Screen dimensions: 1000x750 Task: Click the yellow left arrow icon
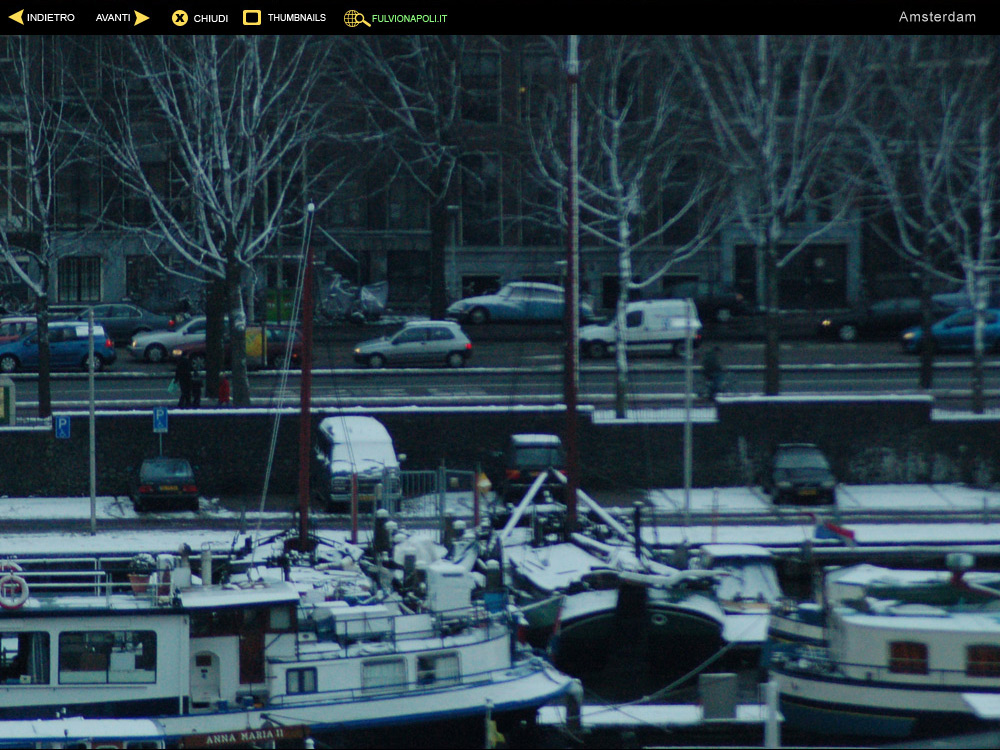[16, 17]
